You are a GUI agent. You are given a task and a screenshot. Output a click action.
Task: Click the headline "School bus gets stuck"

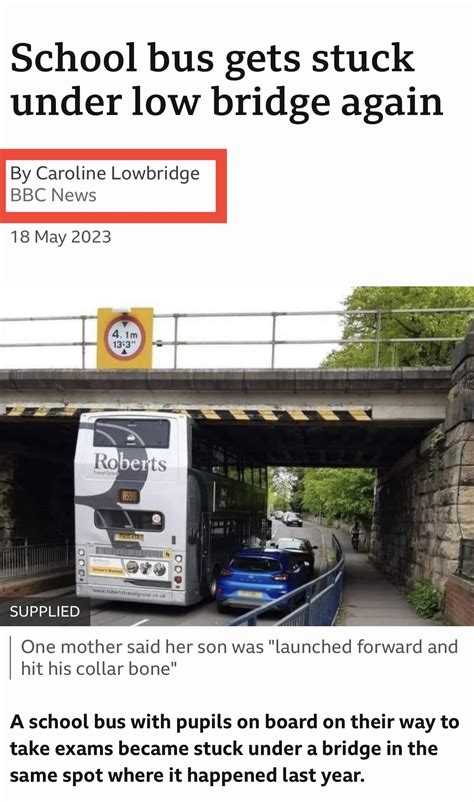point(212,58)
